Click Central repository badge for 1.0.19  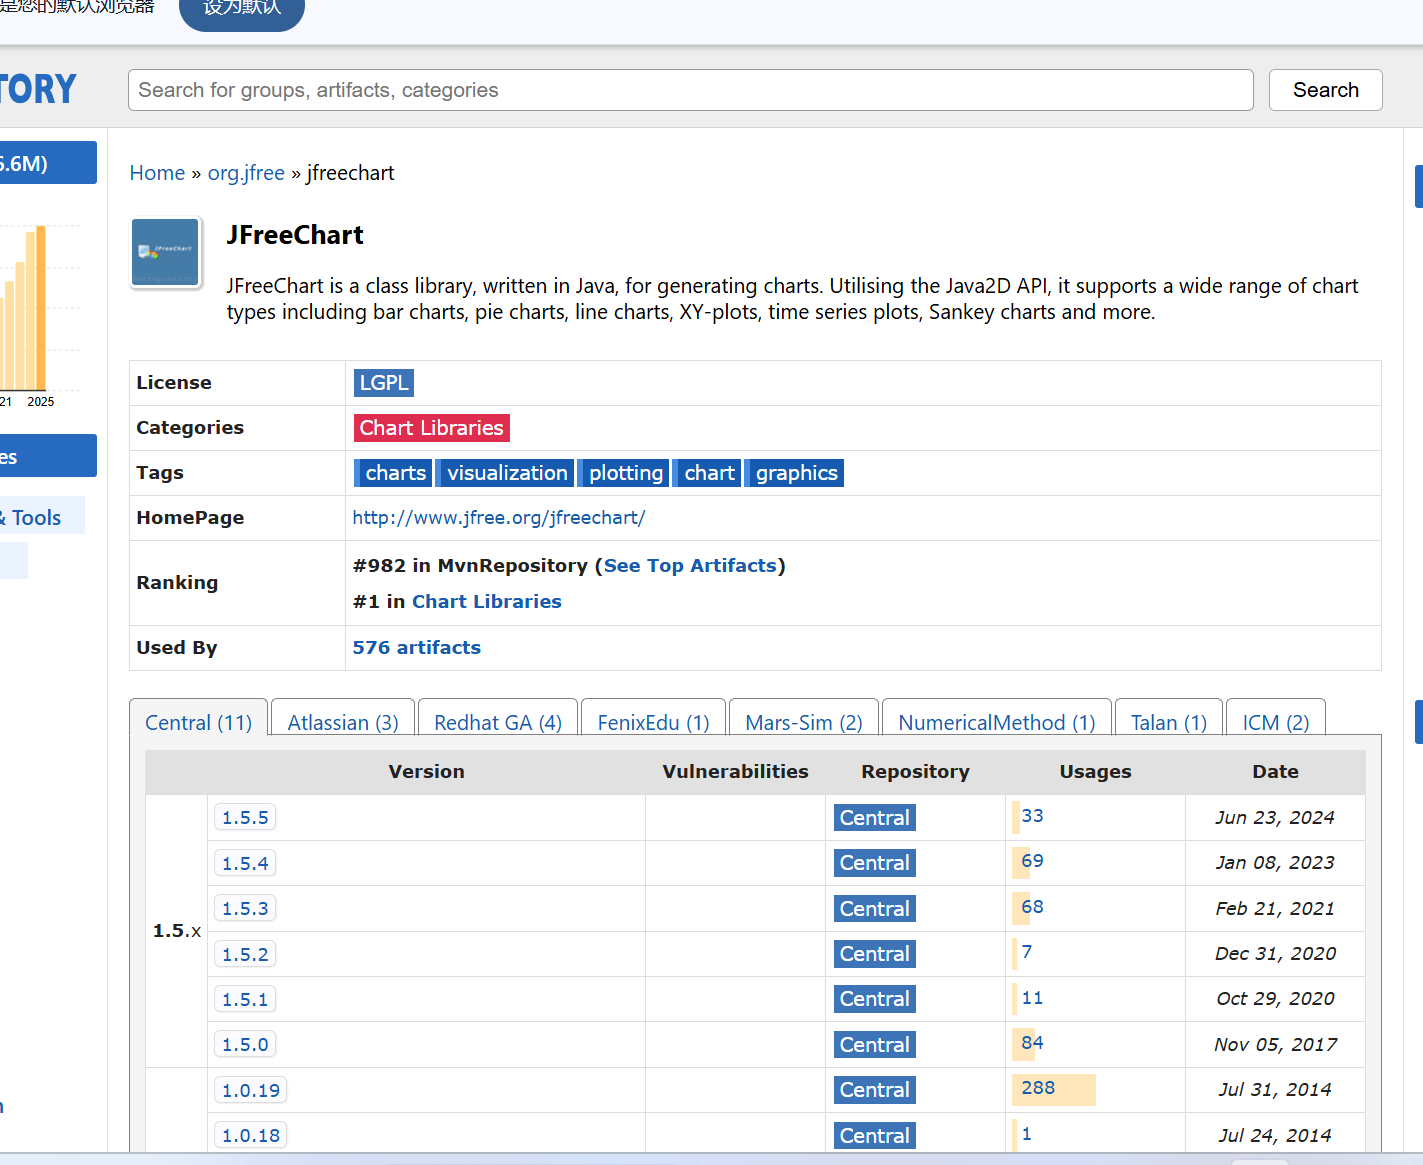pos(875,1090)
